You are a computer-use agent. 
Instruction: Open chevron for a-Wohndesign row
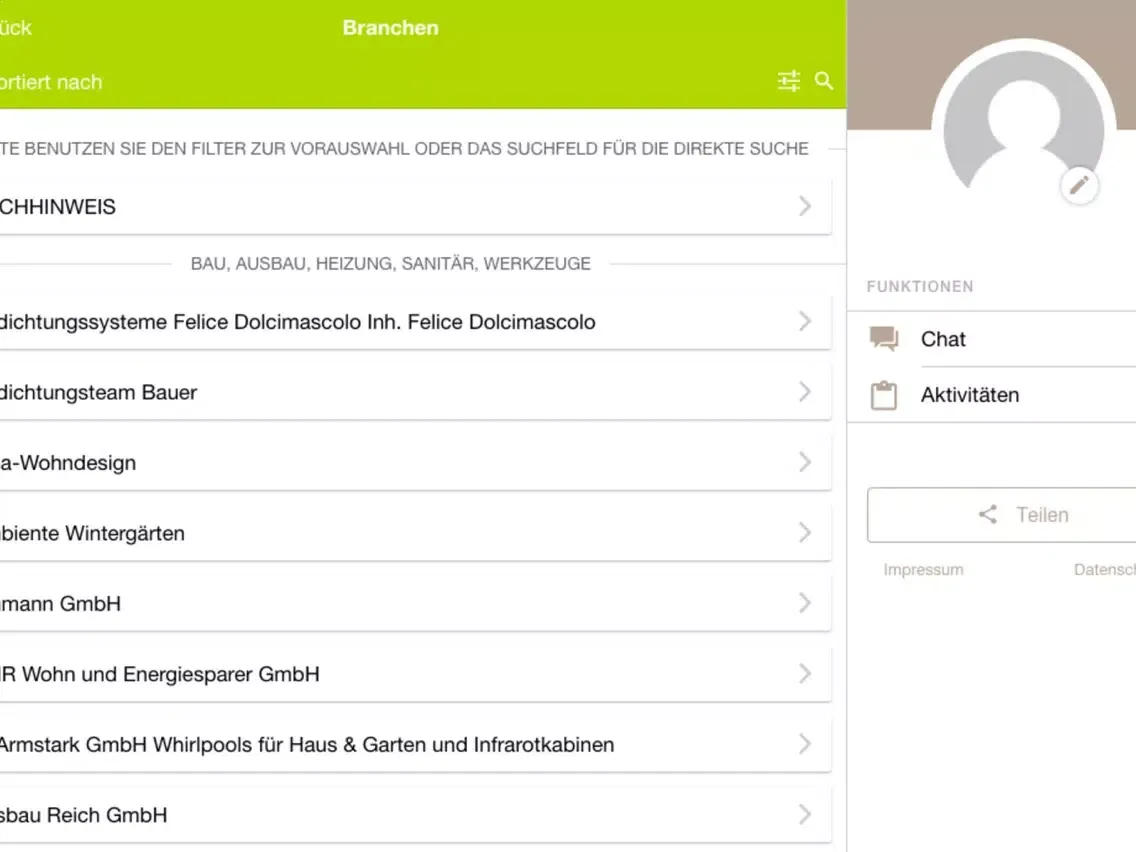tap(805, 462)
